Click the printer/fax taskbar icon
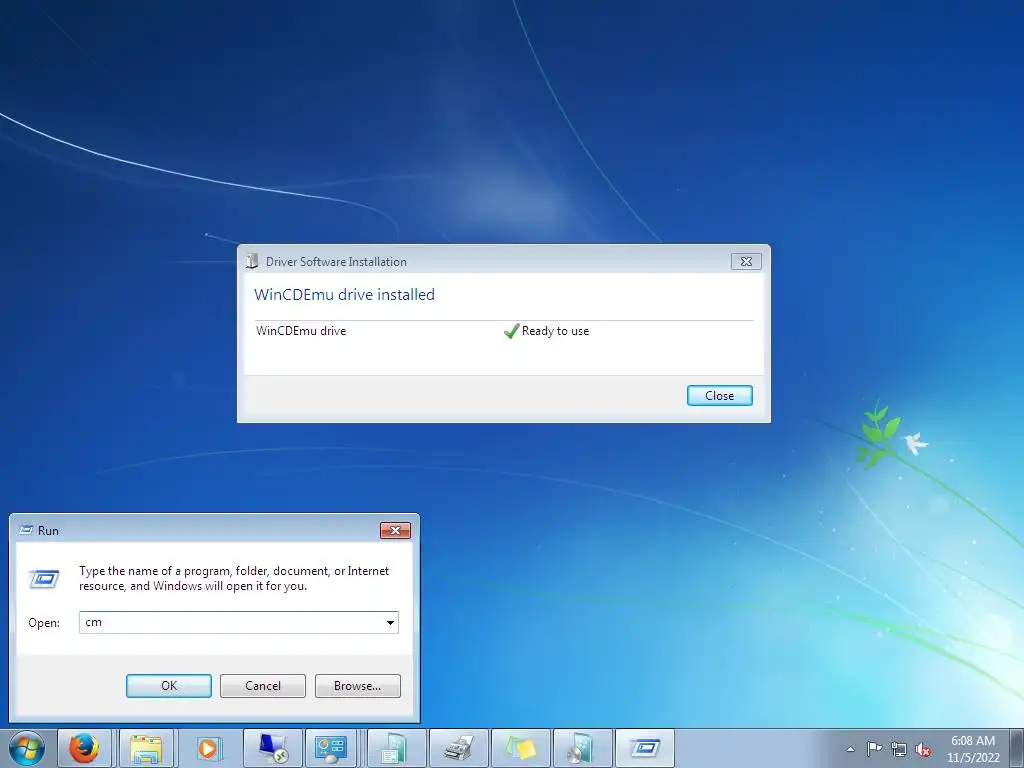This screenshot has width=1024, height=768. [x=459, y=748]
